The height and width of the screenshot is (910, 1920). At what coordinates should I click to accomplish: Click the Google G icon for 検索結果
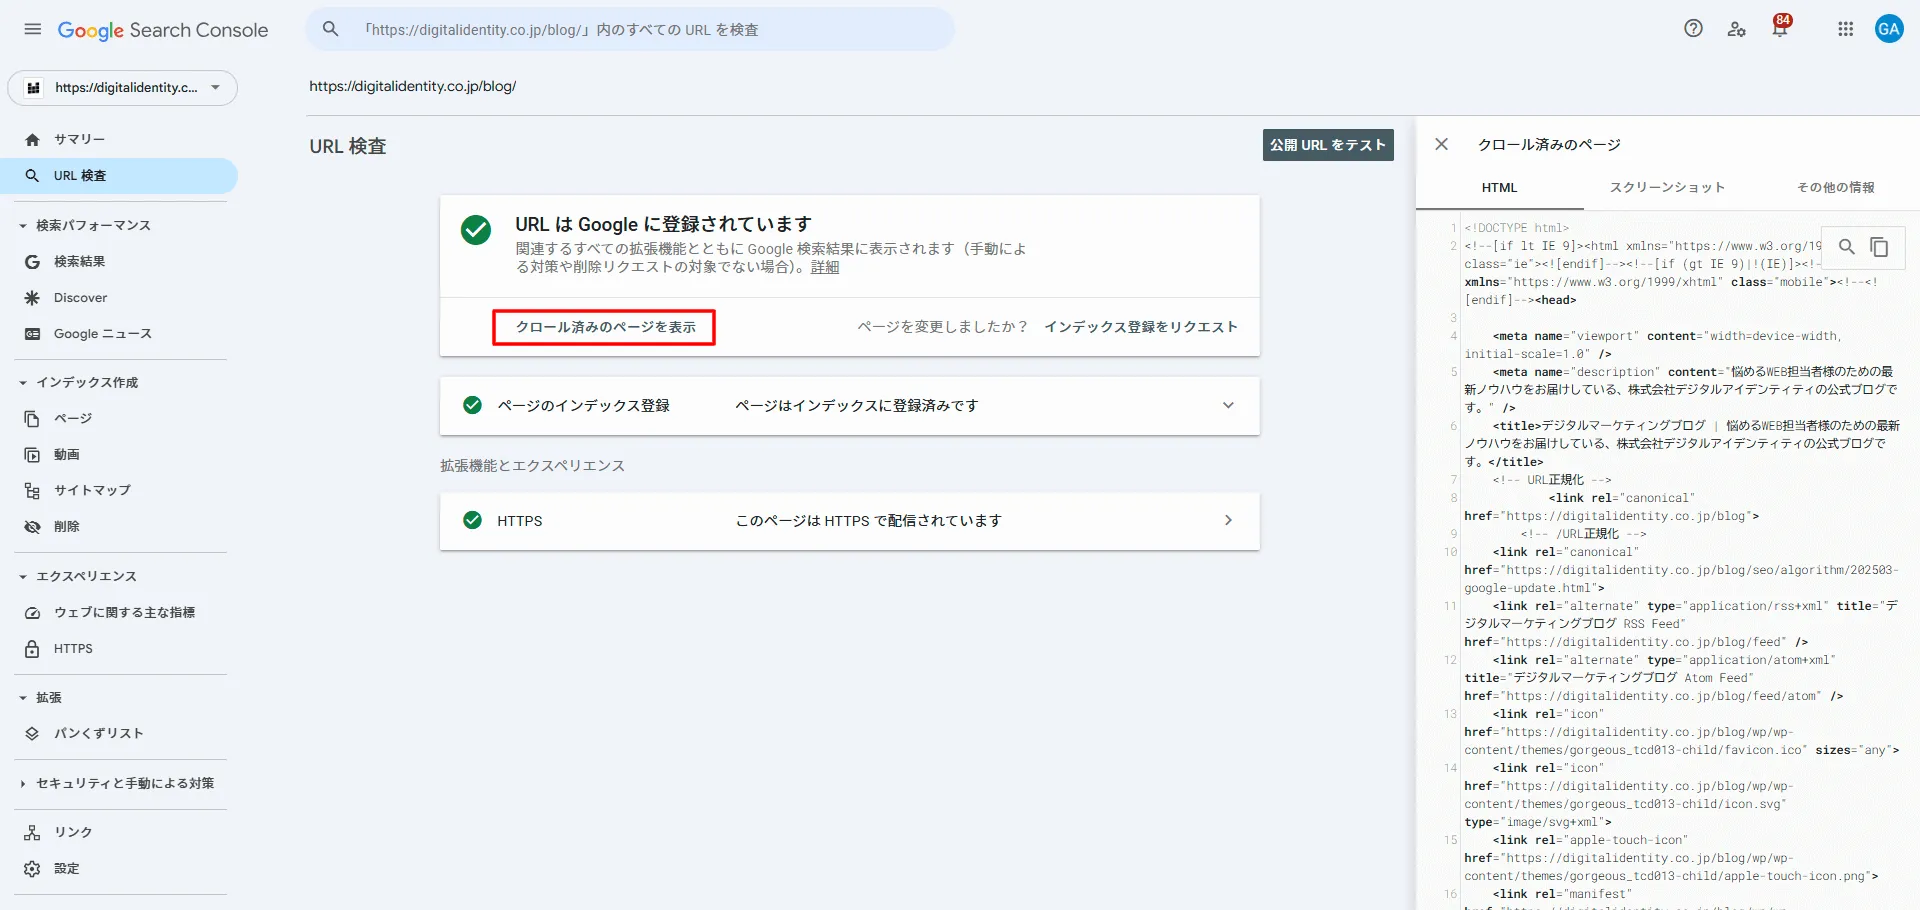[33, 261]
